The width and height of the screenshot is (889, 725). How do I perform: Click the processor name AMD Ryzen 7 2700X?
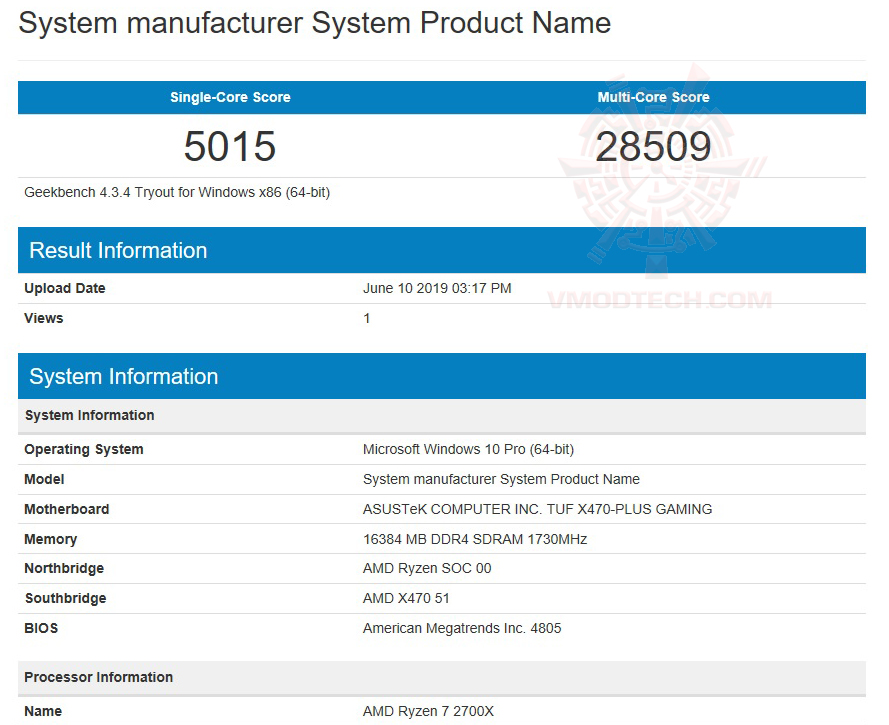point(428,711)
